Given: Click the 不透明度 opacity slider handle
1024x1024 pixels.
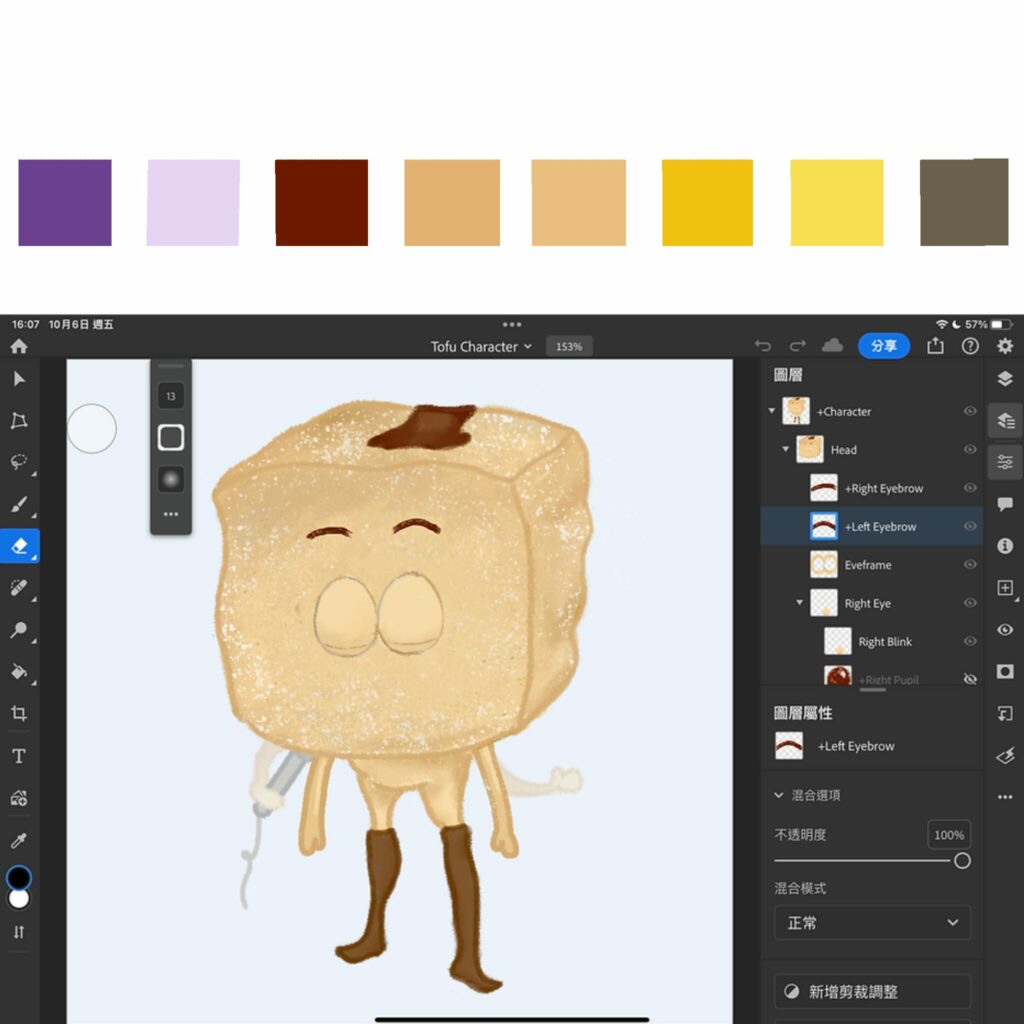Looking at the screenshot, I should coord(962,861).
